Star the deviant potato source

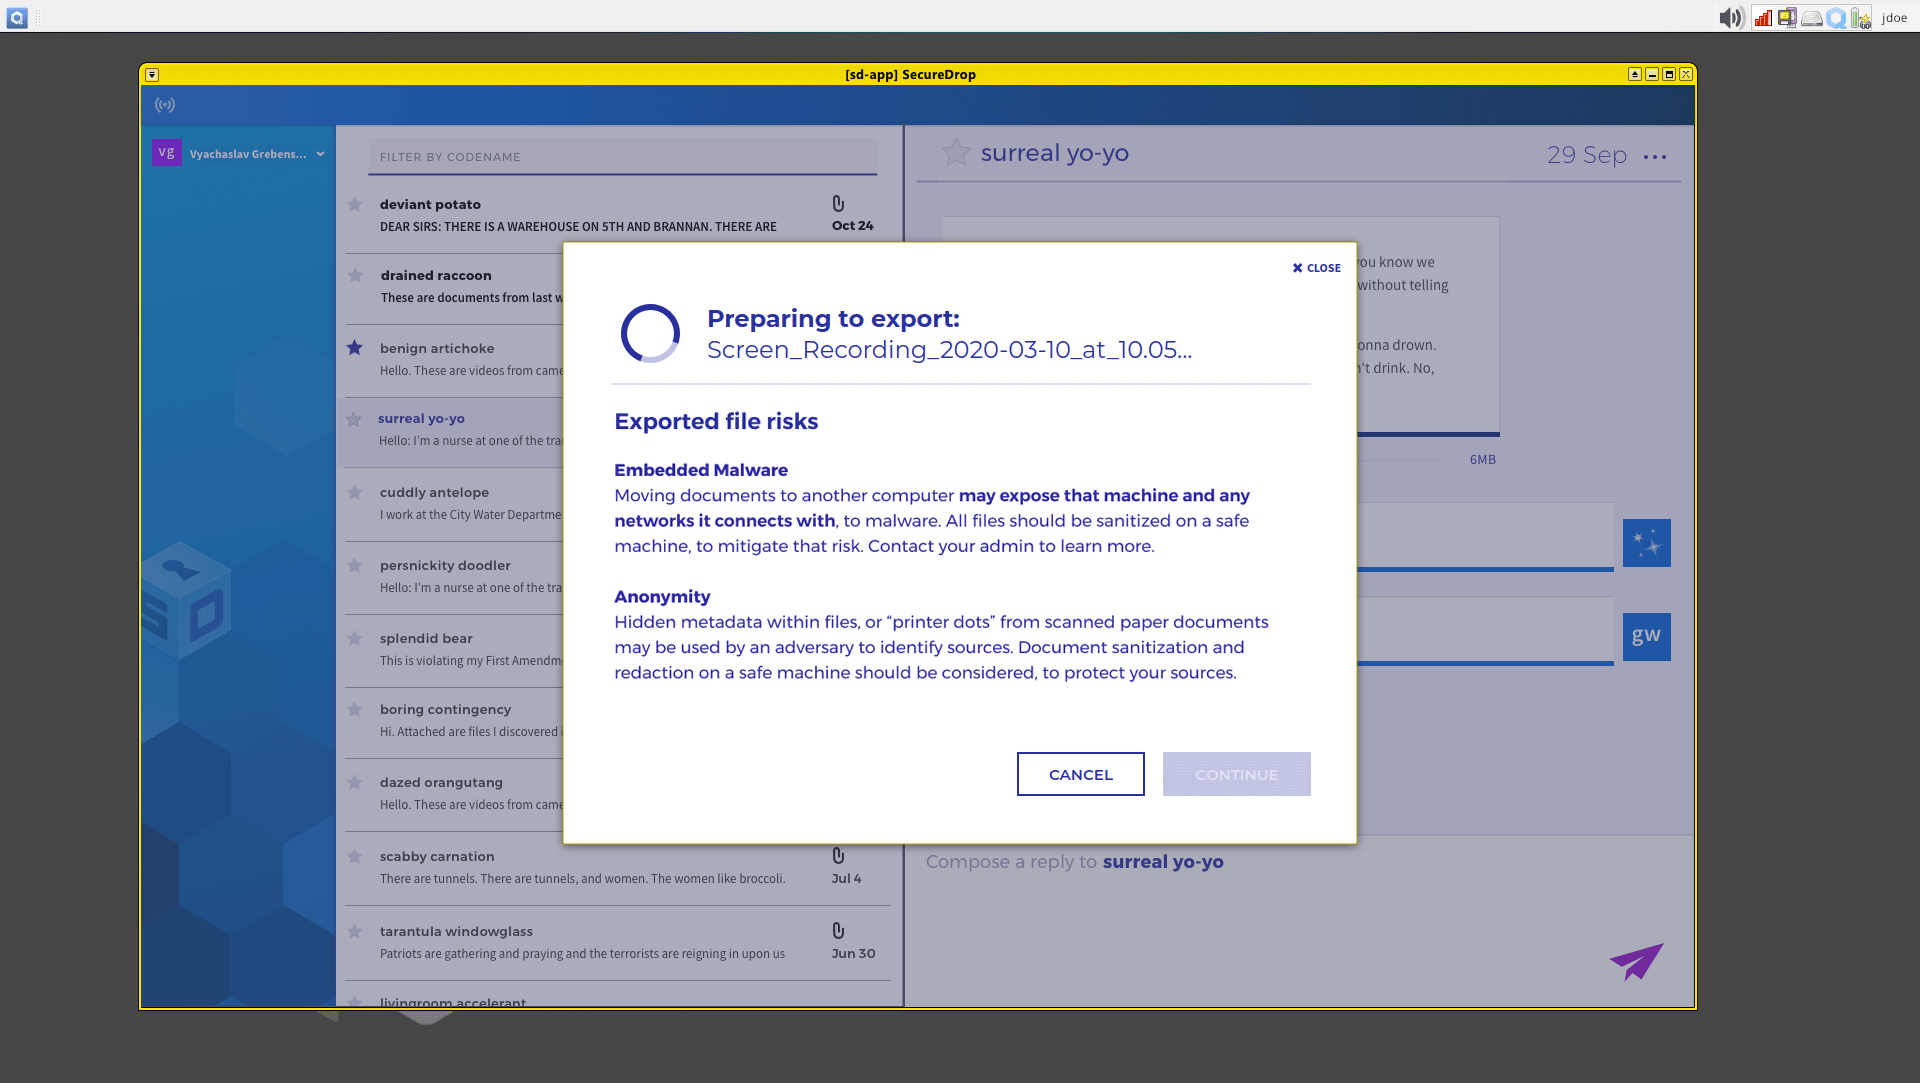(x=354, y=205)
